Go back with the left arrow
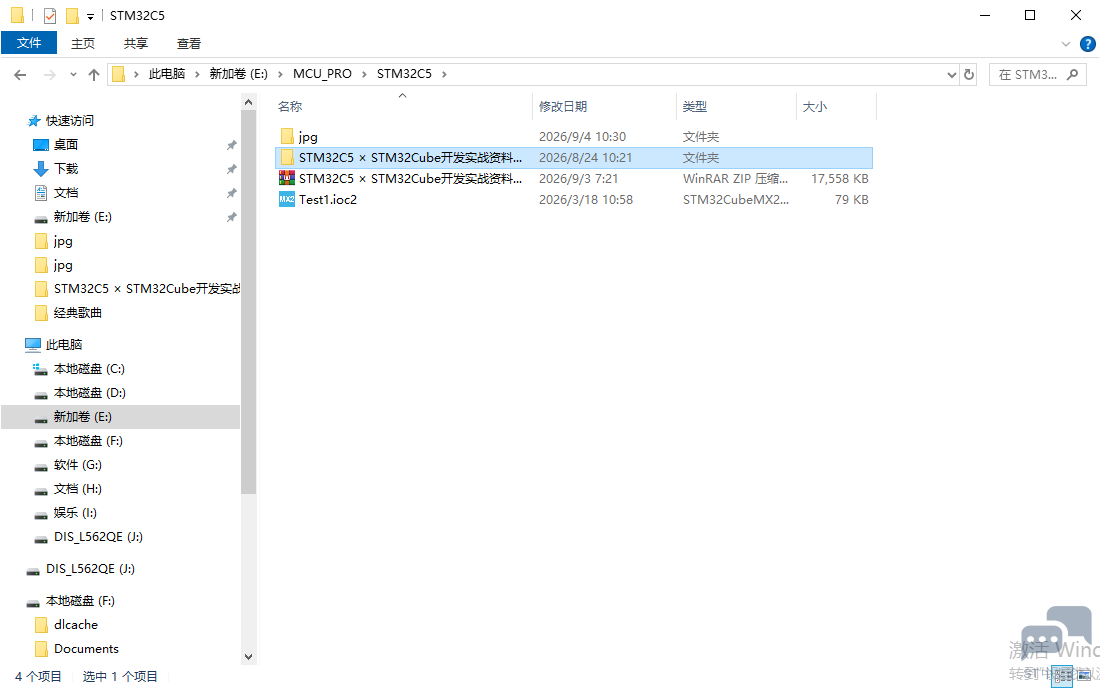Viewport: 1100px width, 689px height. coord(20,74)
